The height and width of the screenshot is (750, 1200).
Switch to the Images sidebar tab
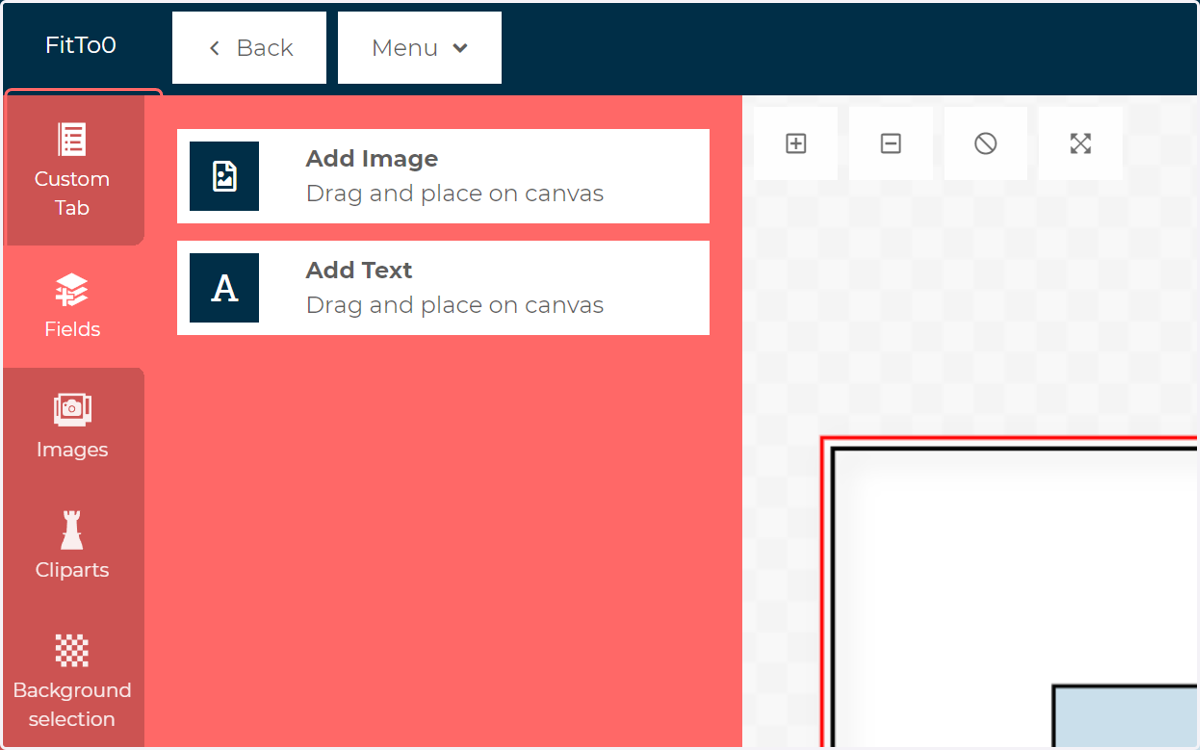74,427
